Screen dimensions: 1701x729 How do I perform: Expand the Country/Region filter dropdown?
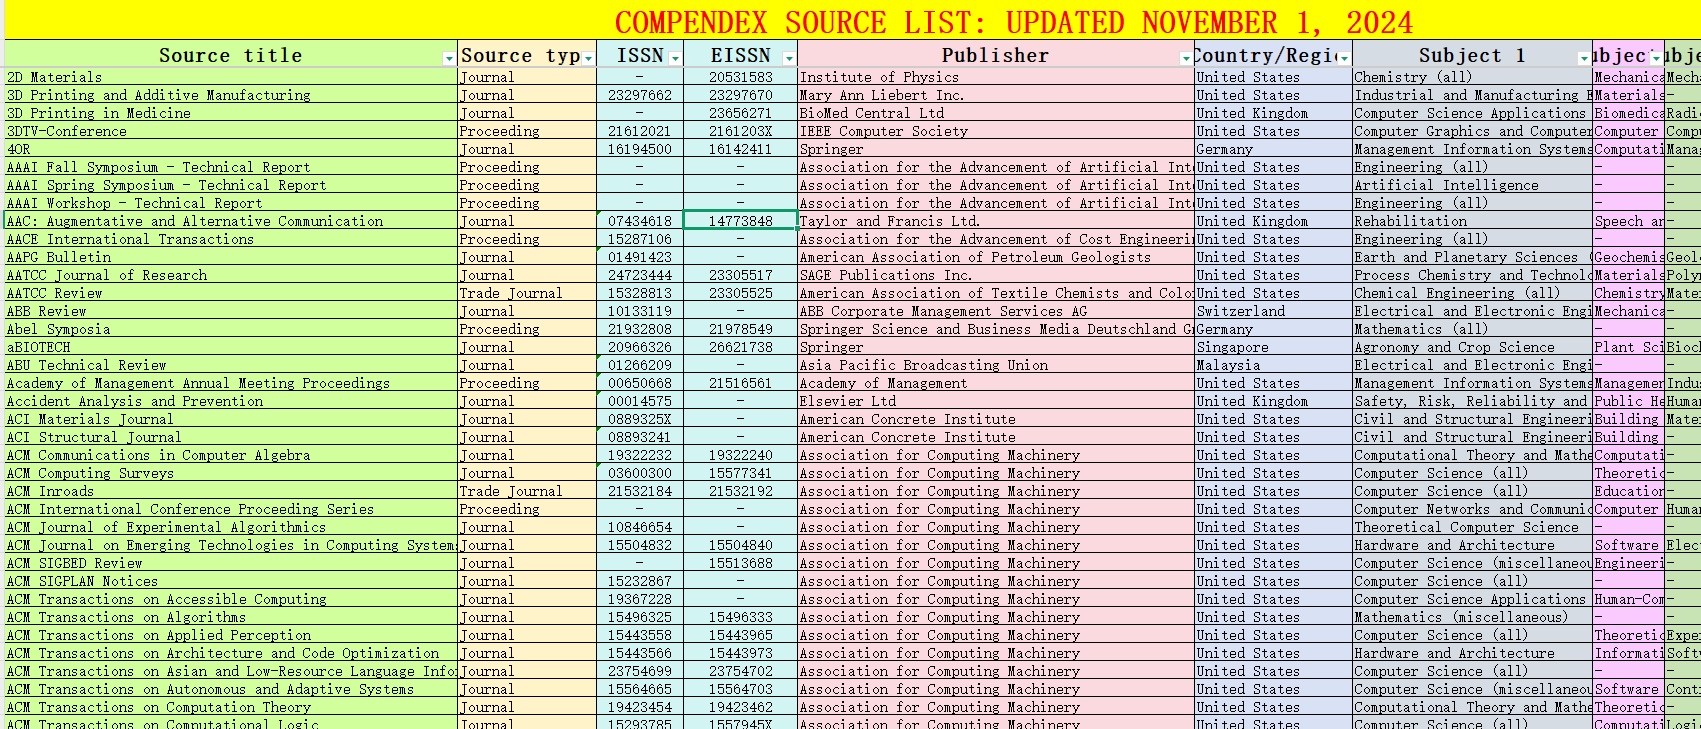(x=1343, y=59)
